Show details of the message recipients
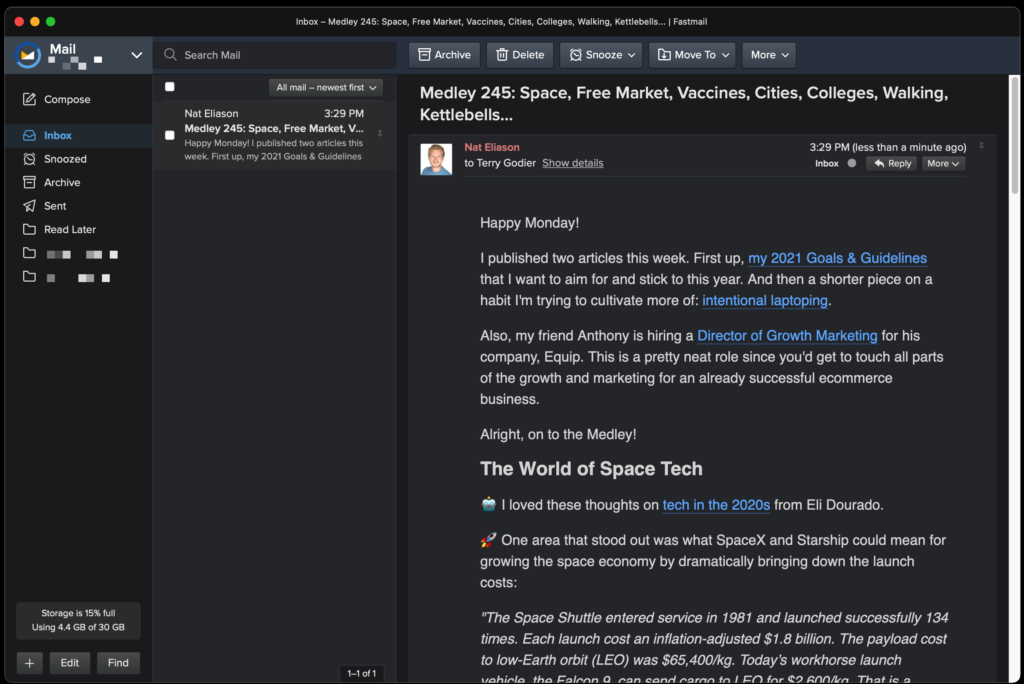This screenshot has height=684, width=1024. click(x=573, y=163)
